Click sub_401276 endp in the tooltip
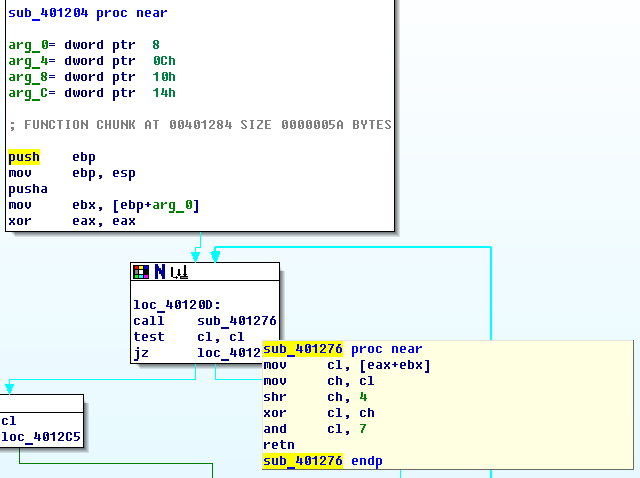Image resolution: width=640 pixels, height=478 pixels. pyautogui.click(x=323, y=461)
